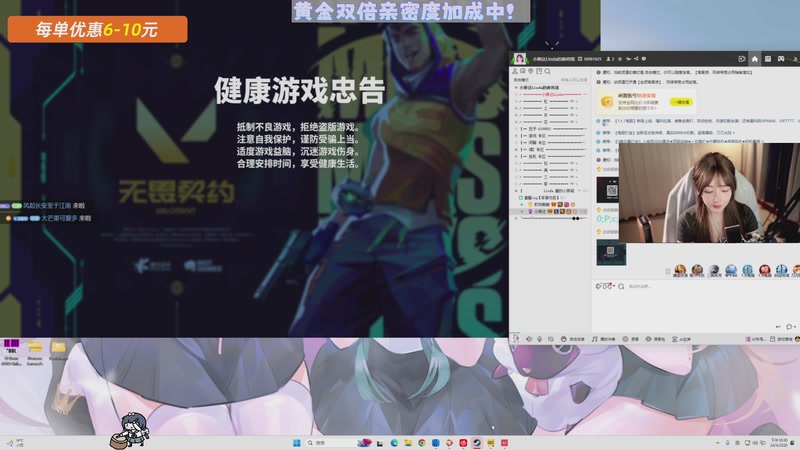Select the red highlighted top sub-channel row
This screenshot has width=800, height=450.
pyautogui.click(x=552, y=94)
